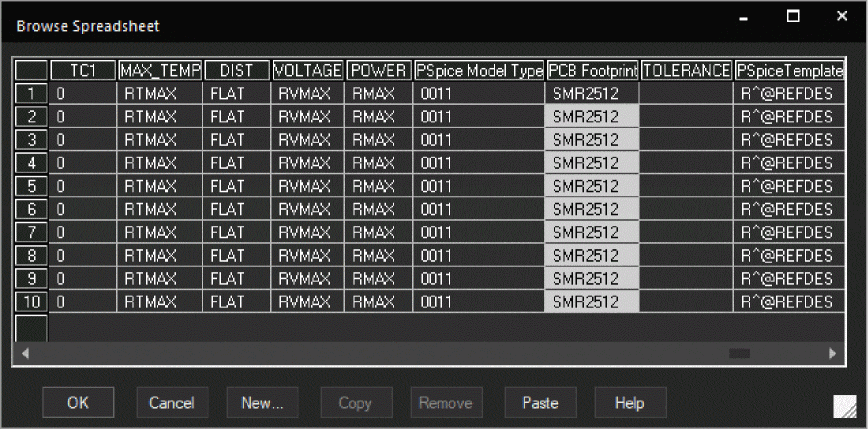868x429 pixels.
Task: Click 0011 model type cell in row 7
Action: click(x=479, y=232)
